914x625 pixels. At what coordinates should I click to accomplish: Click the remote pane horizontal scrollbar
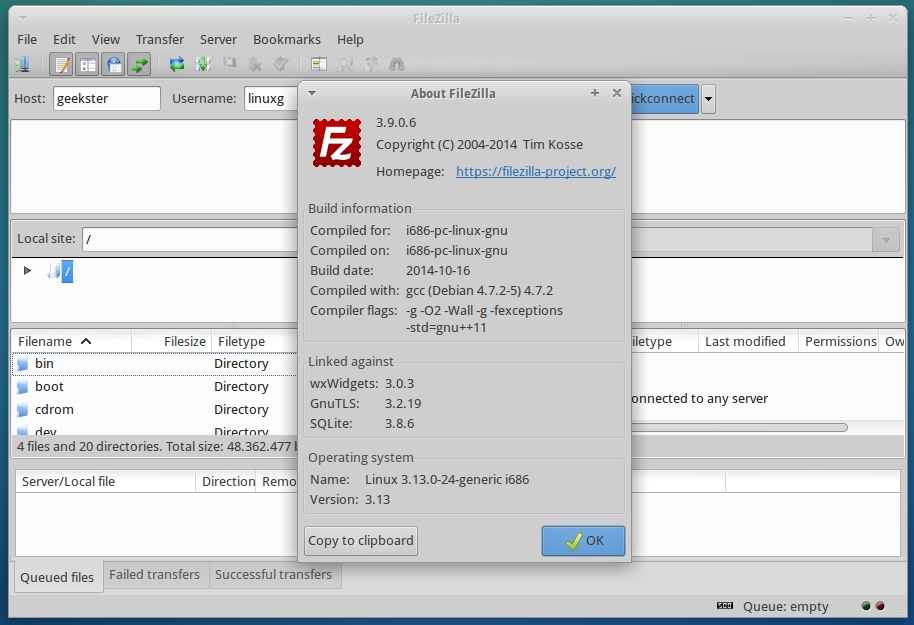click(x=739, y=427)
